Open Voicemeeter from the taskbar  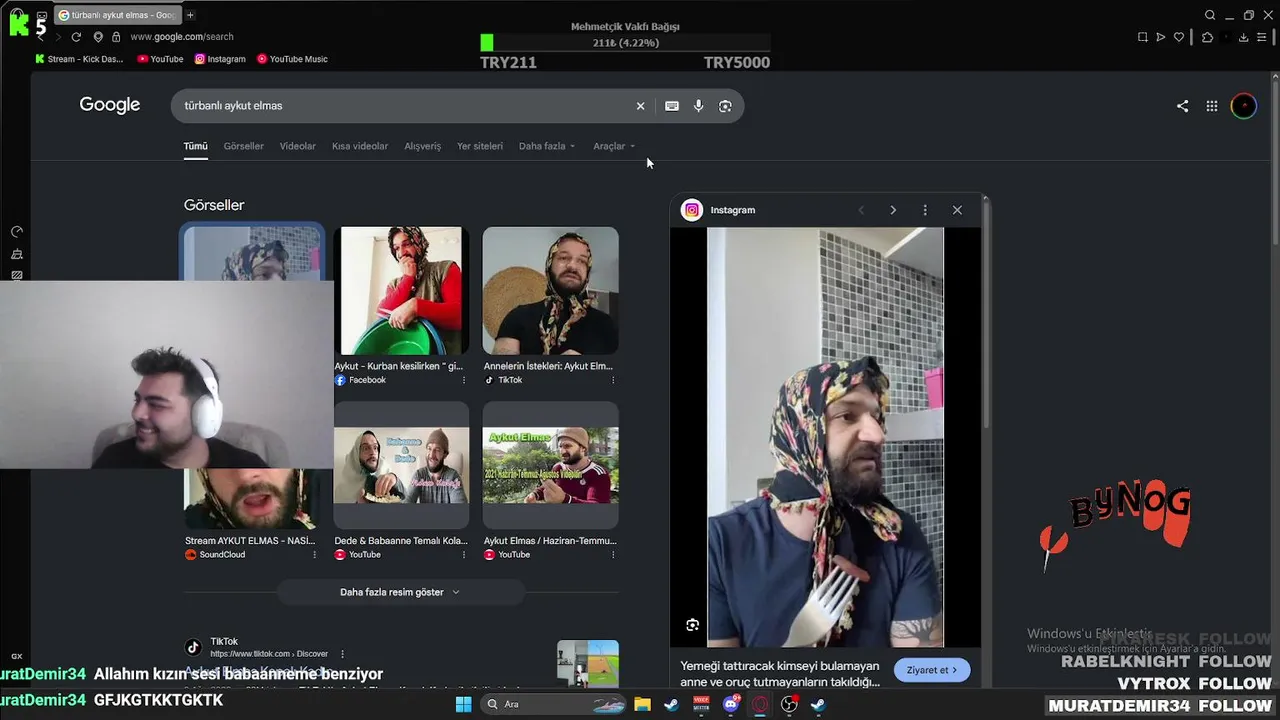click(701, 704)
